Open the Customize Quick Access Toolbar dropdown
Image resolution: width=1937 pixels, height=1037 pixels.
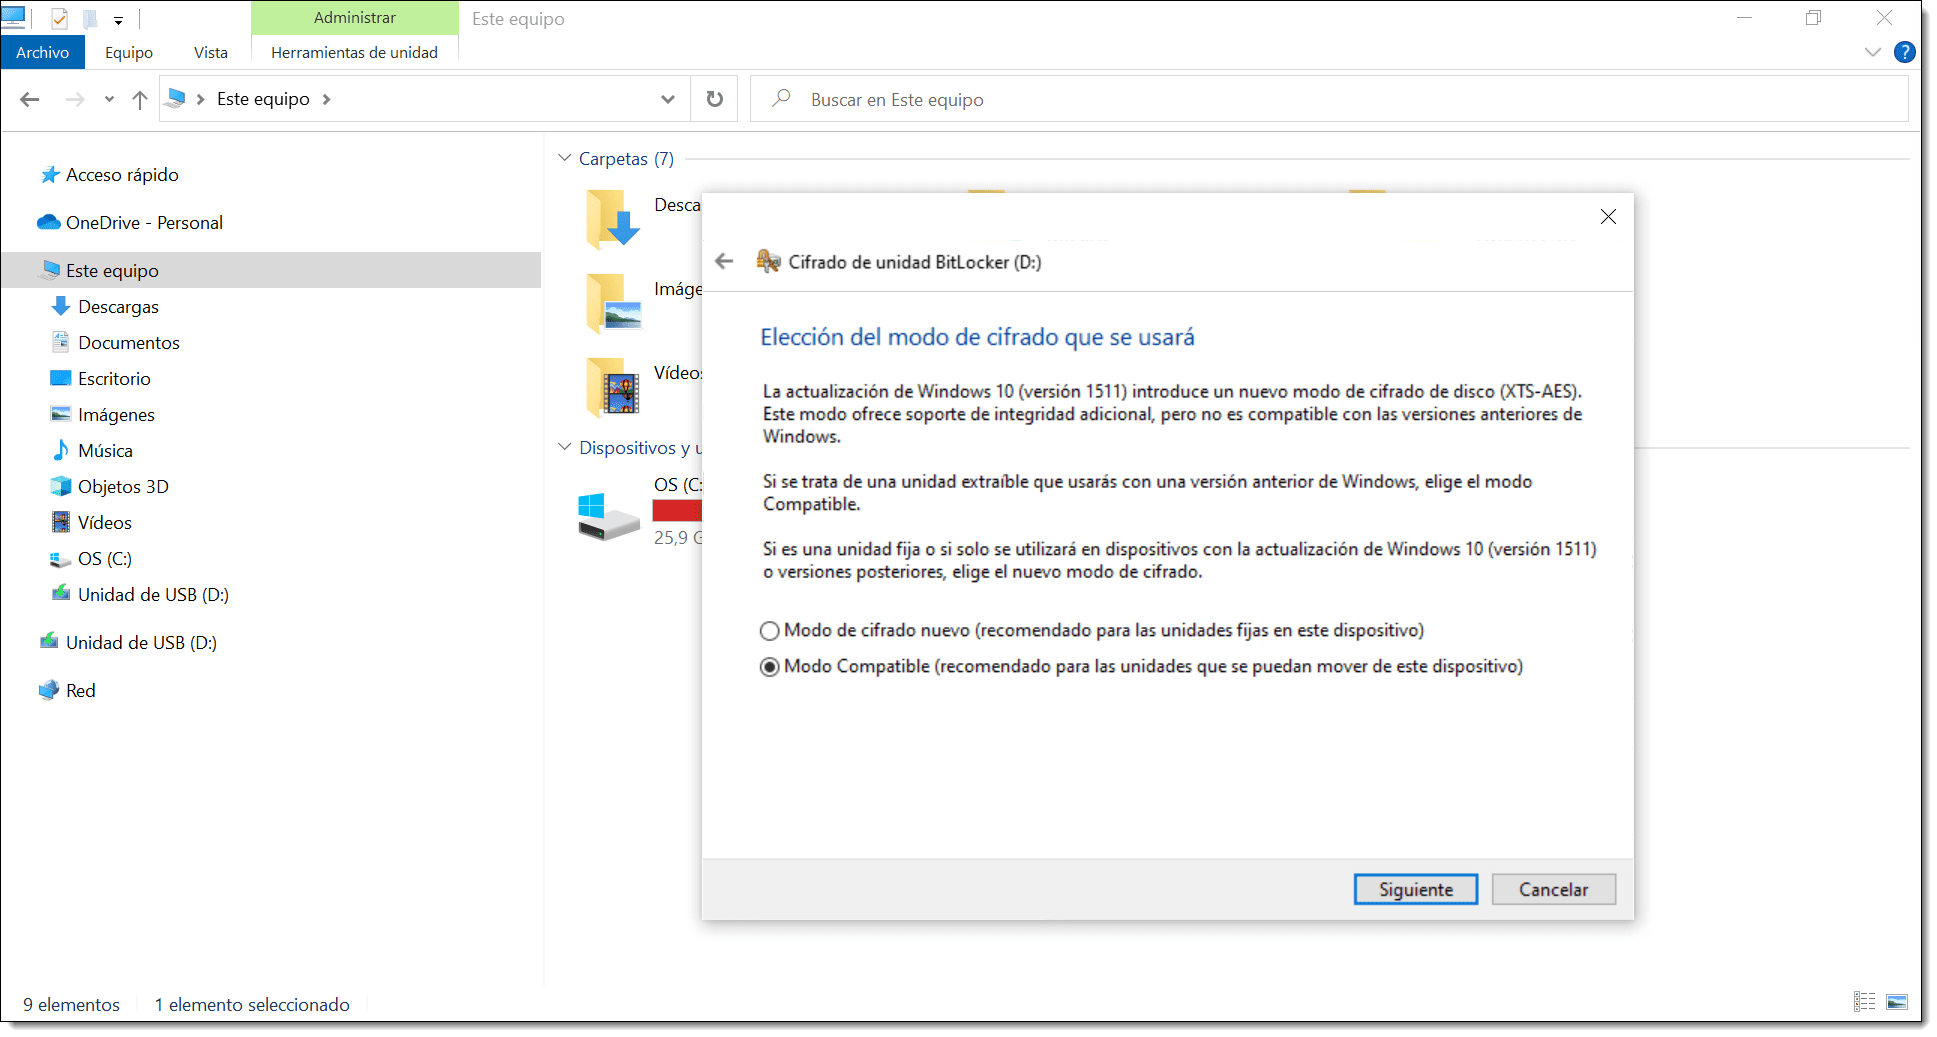click(x=118, y=19)
